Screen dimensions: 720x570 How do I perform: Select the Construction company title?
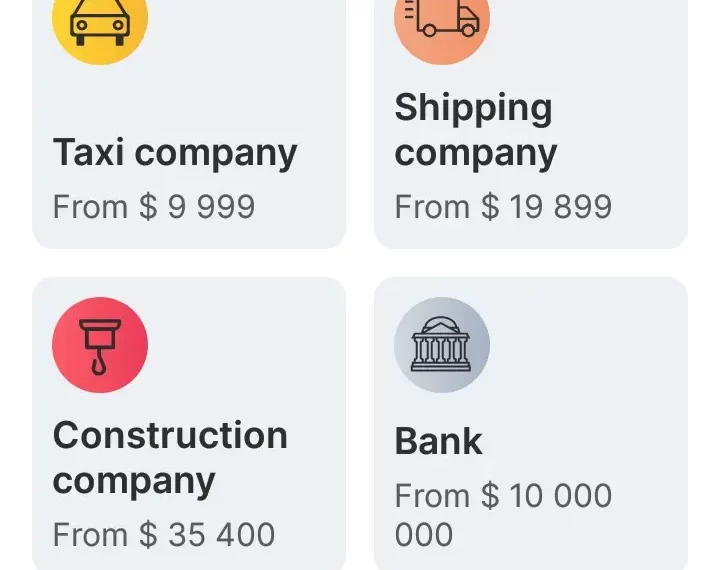tap(170, 457)
